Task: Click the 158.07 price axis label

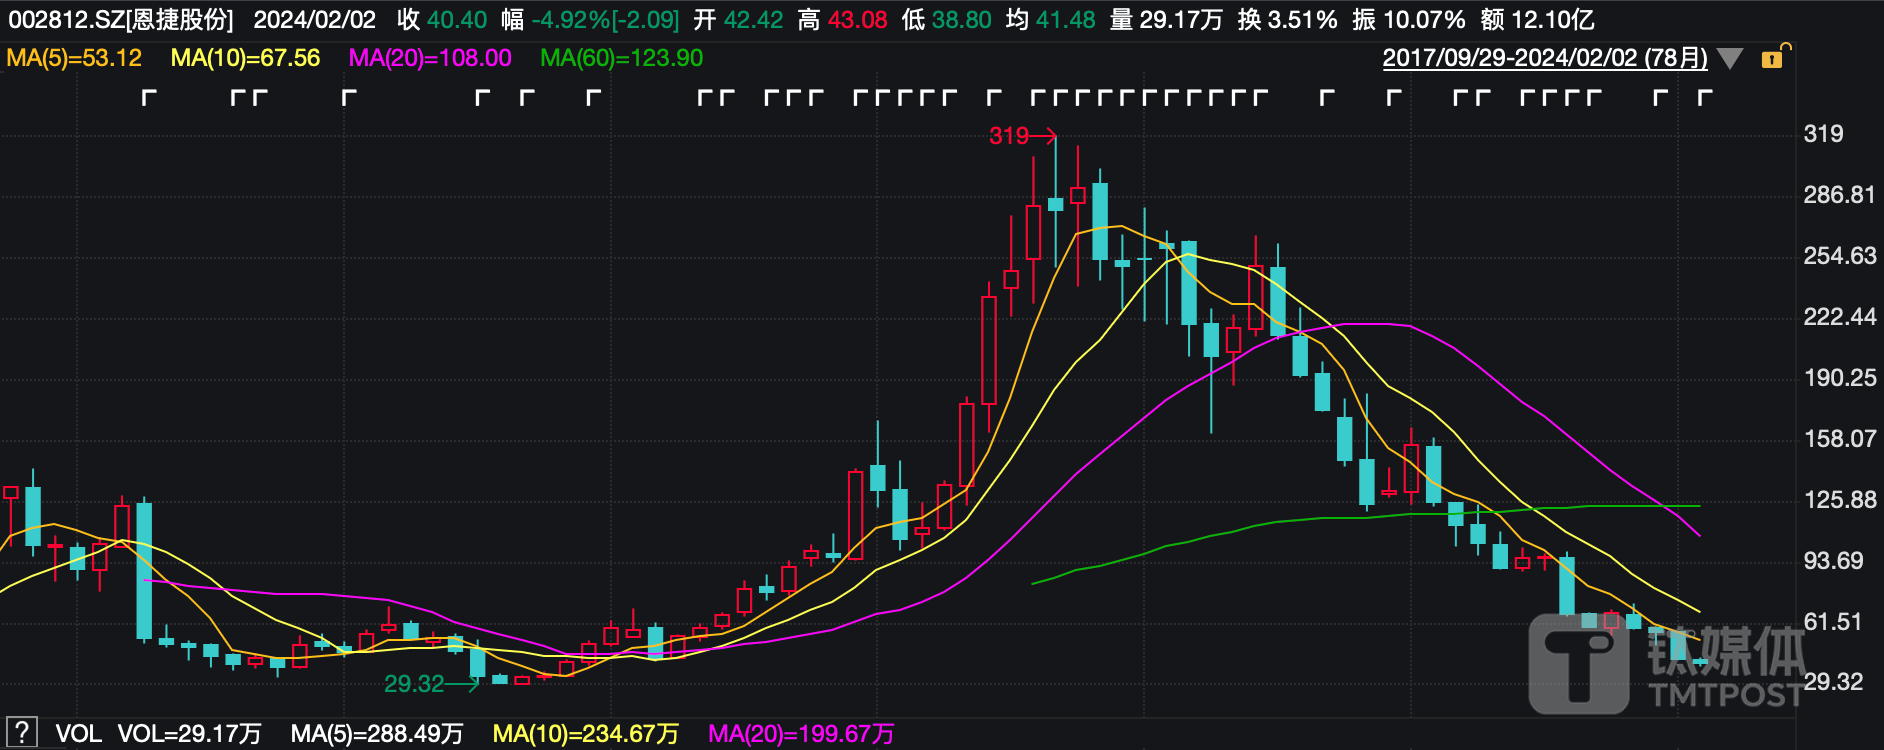Action: tap(1839, 439)
